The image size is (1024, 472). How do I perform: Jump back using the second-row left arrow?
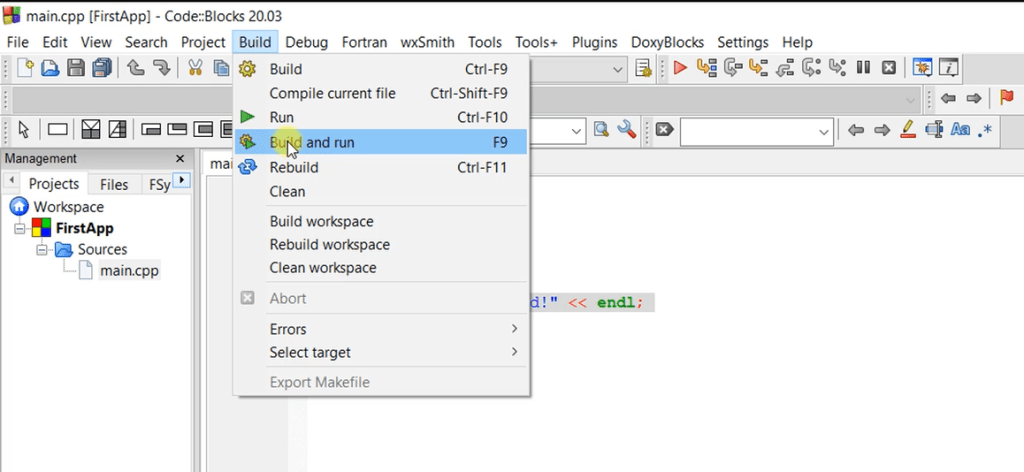[948, 99]
